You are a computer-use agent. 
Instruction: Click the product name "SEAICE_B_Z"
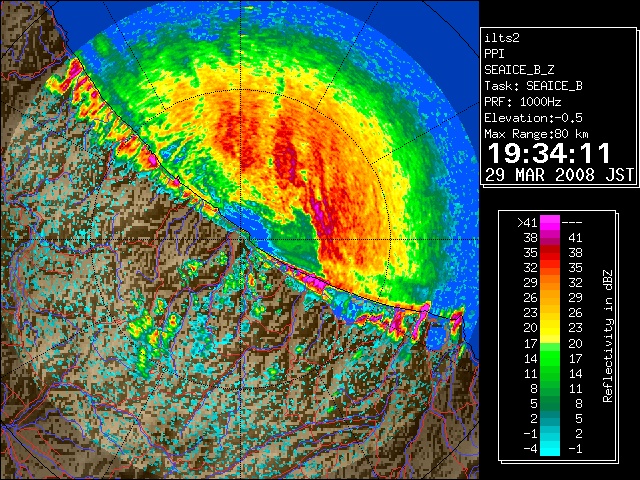pyautogui.click(x=519, y=70)
